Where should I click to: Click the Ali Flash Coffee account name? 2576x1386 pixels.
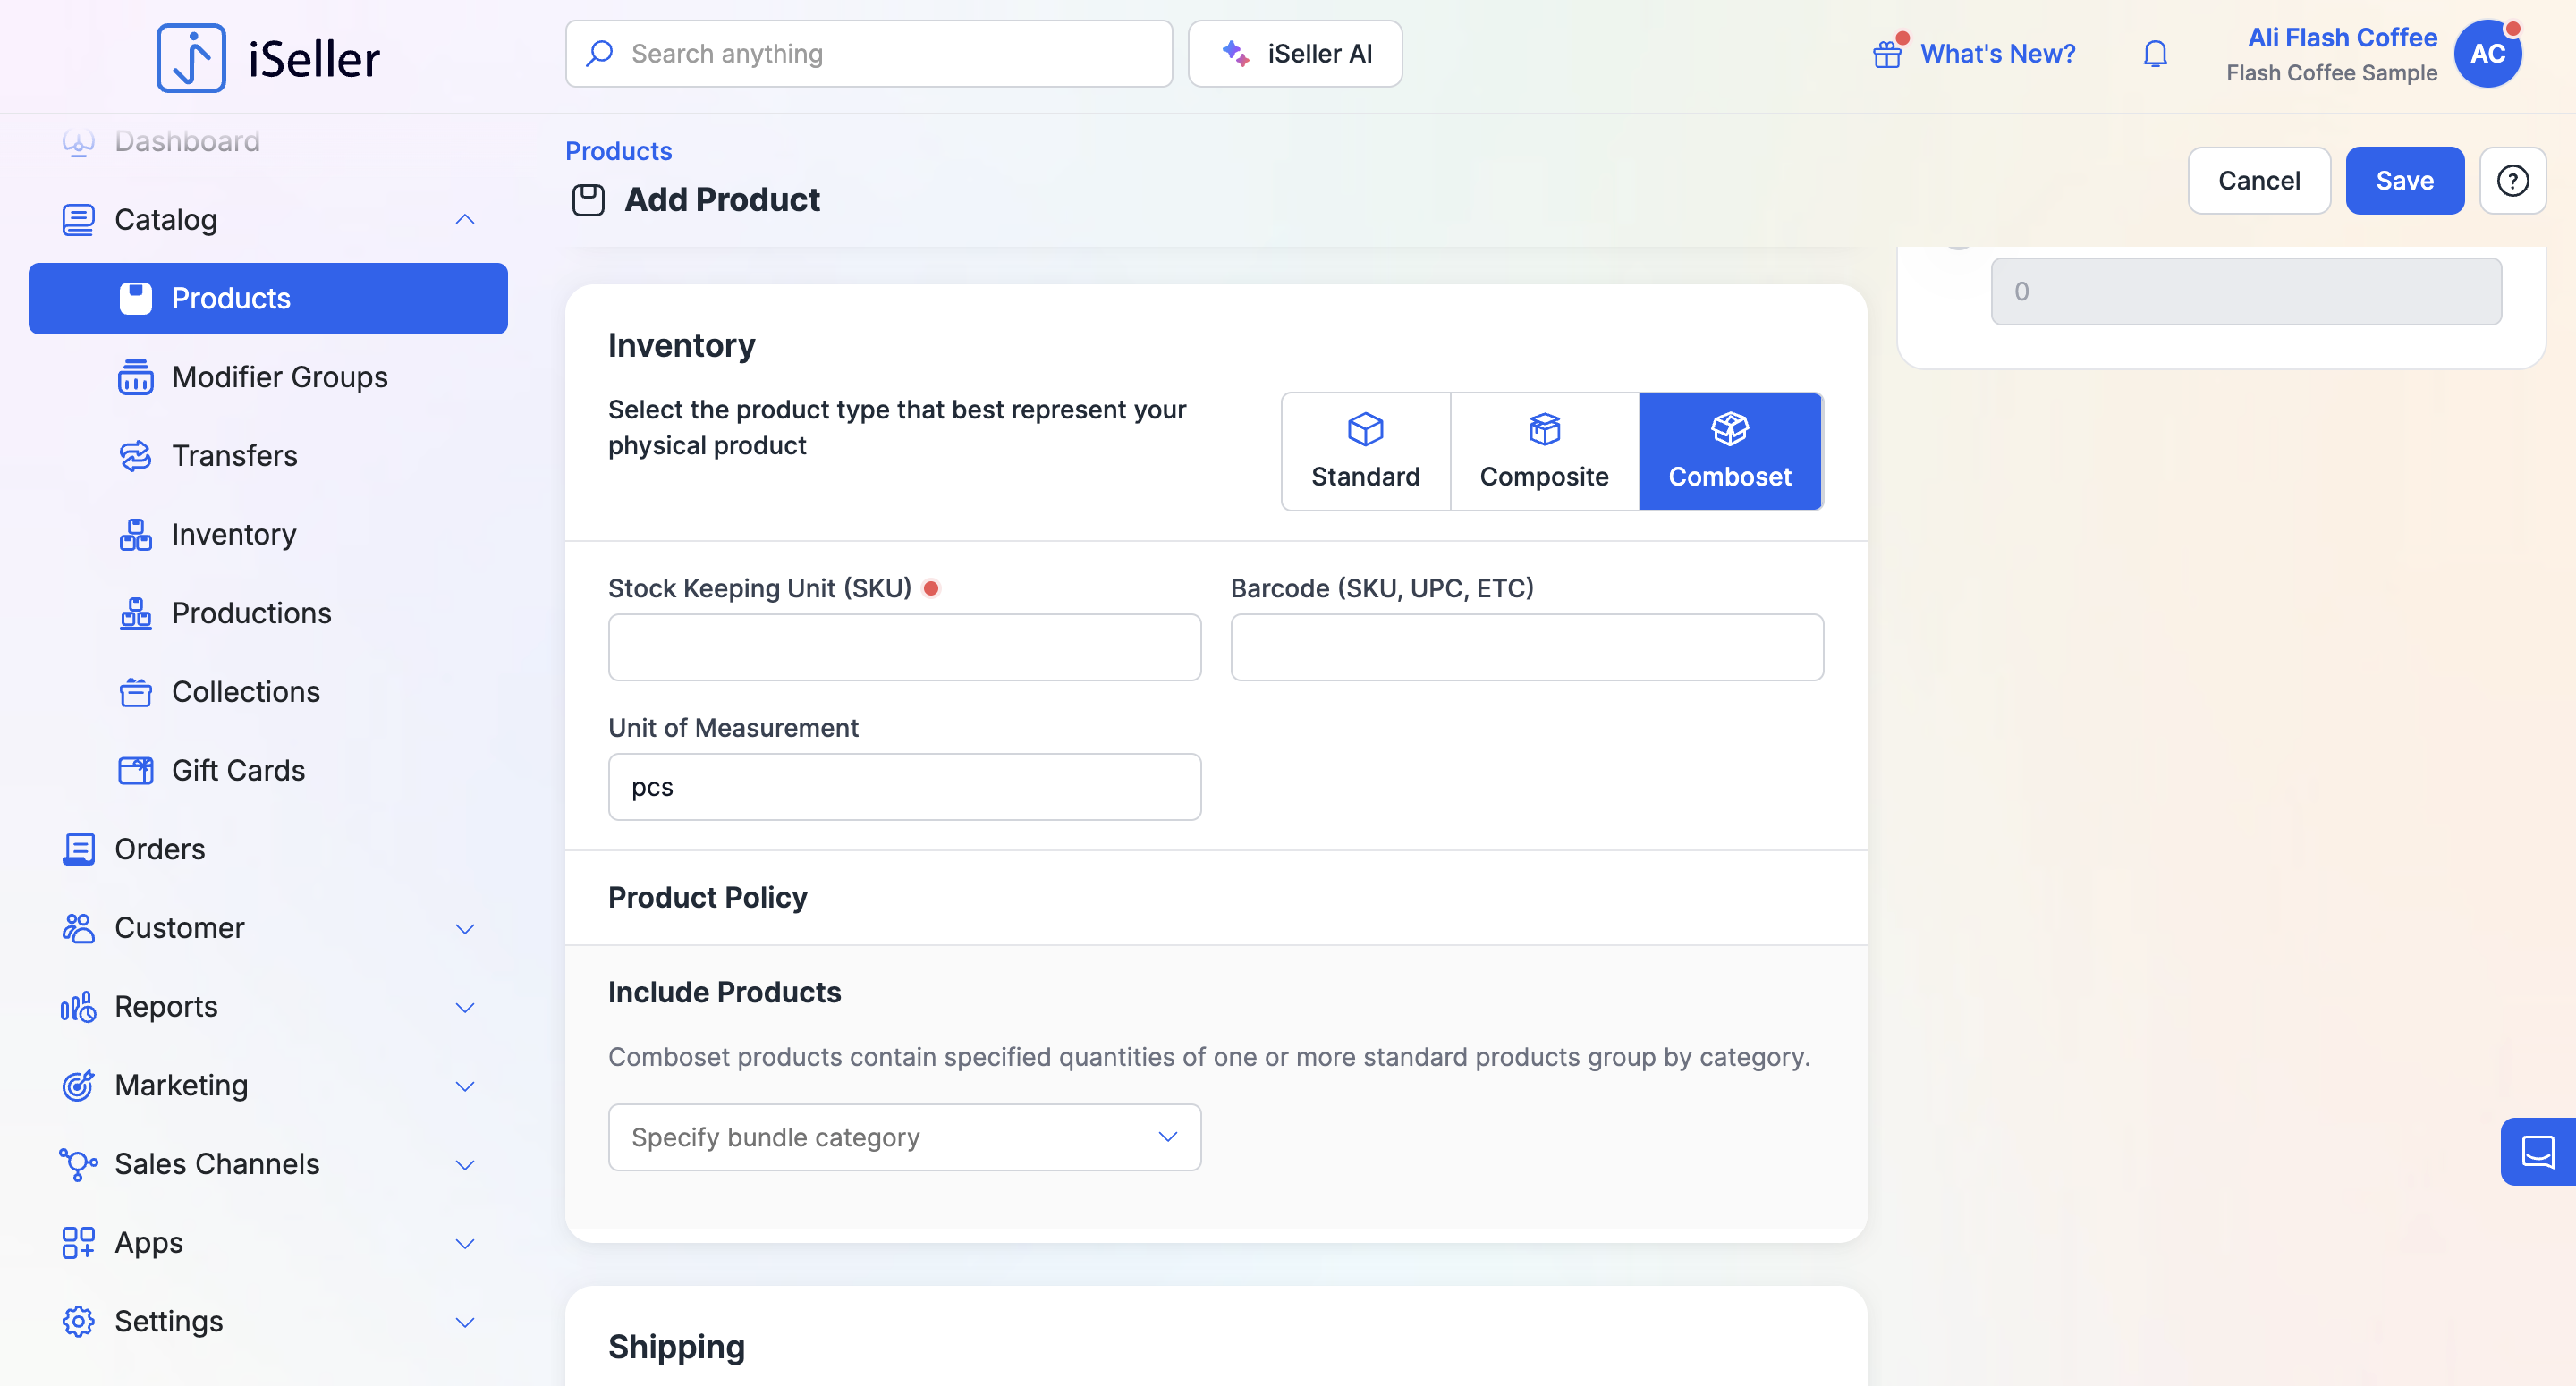pyautogui.click(x=2342, y=37)
